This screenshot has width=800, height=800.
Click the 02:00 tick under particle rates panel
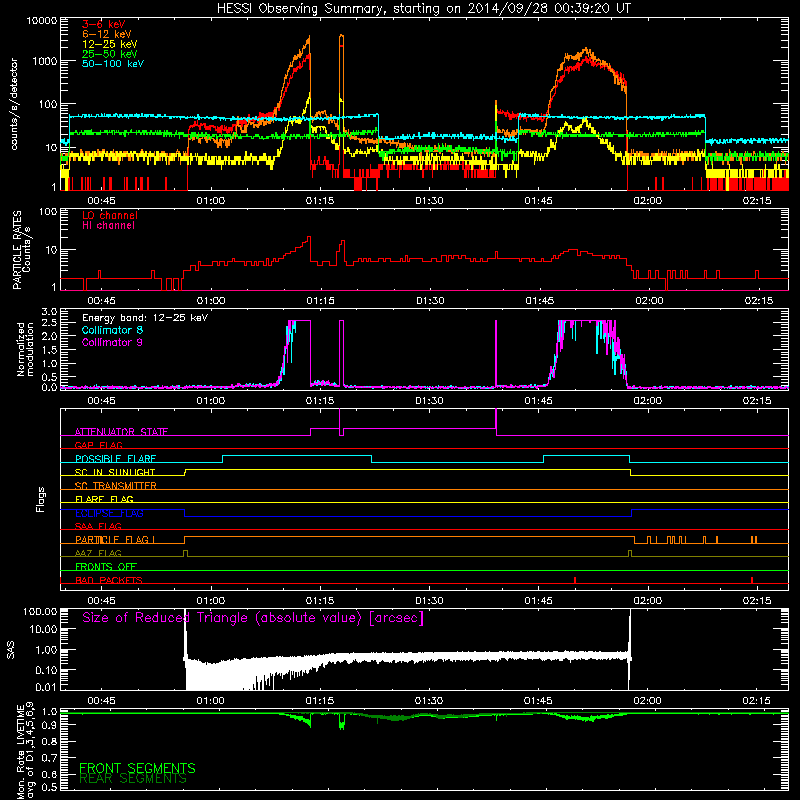[x=649, y=301]
